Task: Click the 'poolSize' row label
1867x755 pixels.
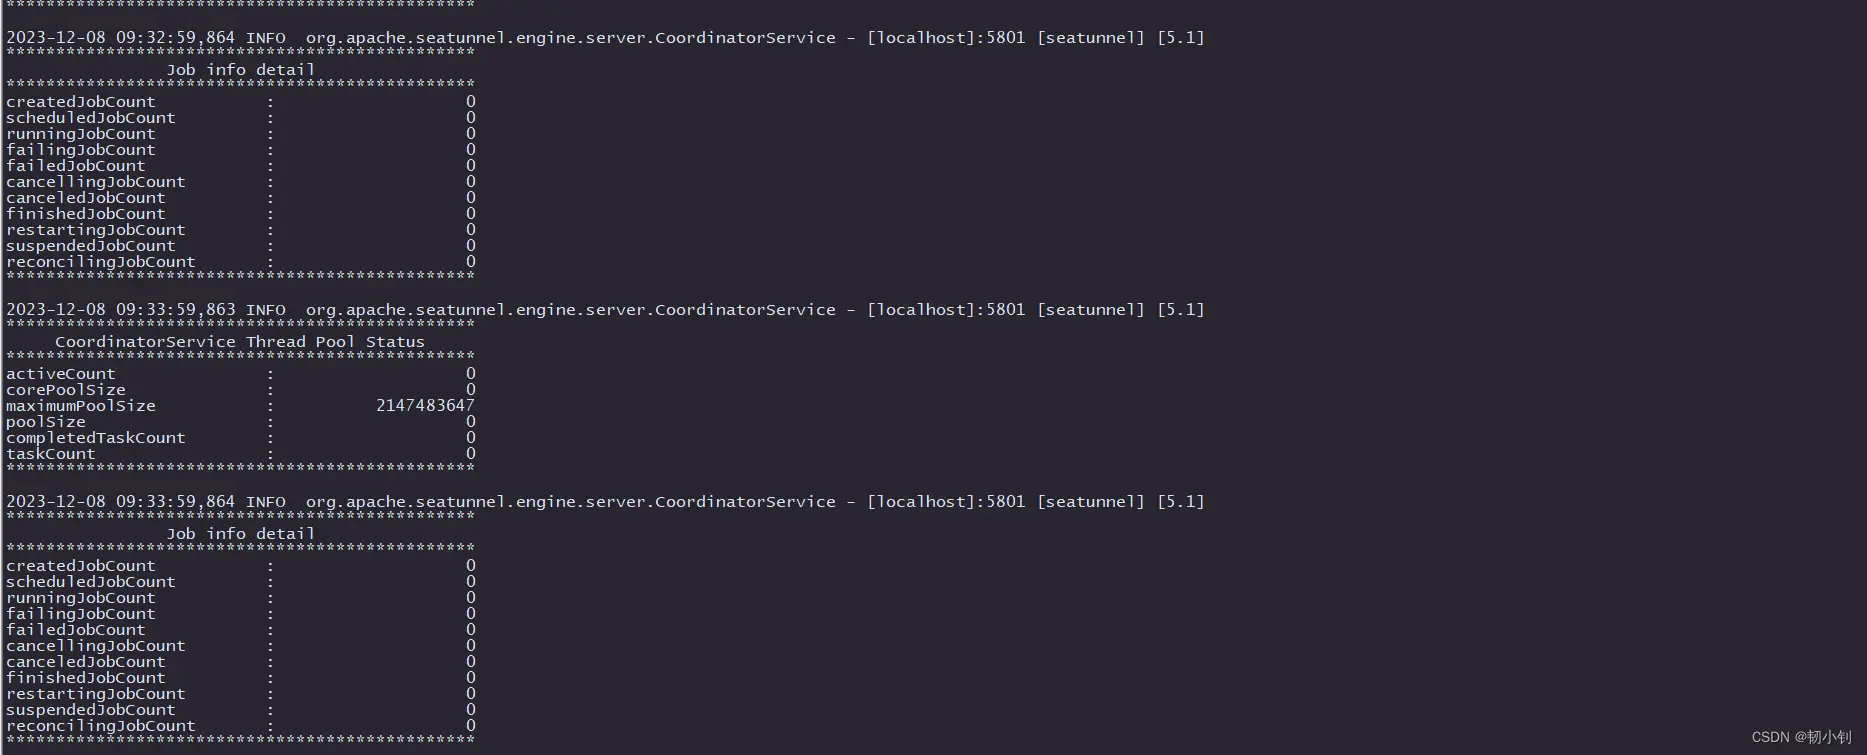Action: (46, 422)
